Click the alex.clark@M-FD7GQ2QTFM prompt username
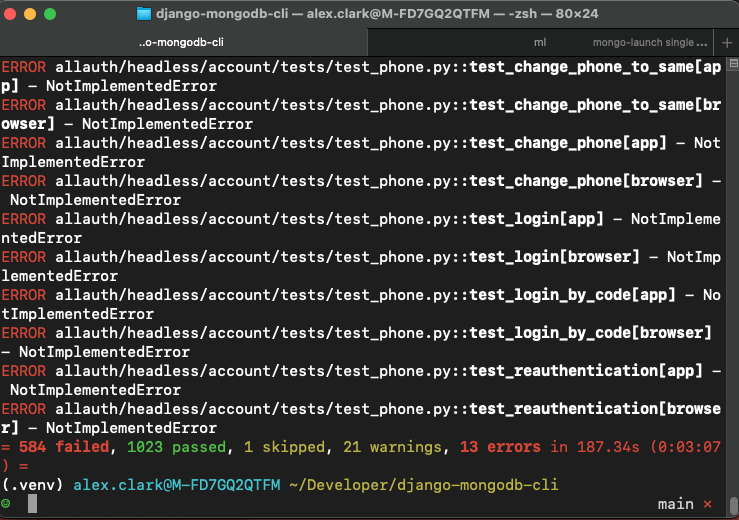The height and width of the screenshot is (520, 739). (177, 485)
